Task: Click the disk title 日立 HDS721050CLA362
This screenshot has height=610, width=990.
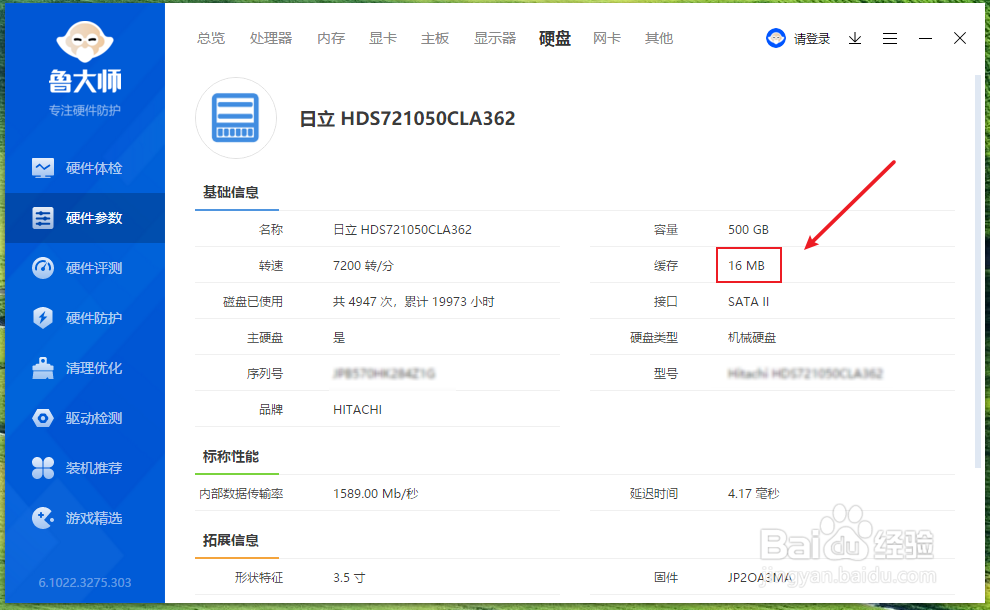Action: coord(407,118)
